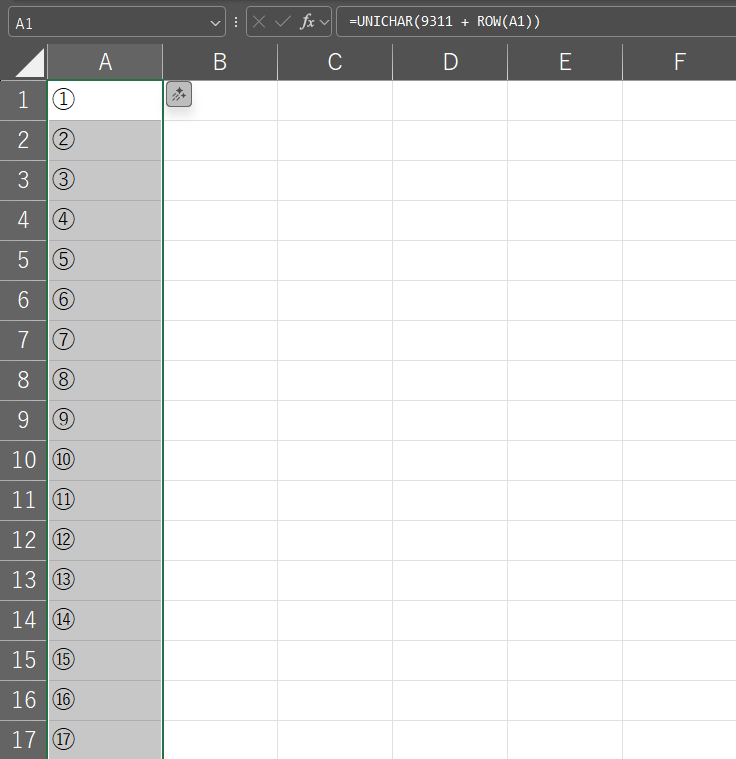Click cell containing ⑫
736x759 pixels.
tap(105, 540)
